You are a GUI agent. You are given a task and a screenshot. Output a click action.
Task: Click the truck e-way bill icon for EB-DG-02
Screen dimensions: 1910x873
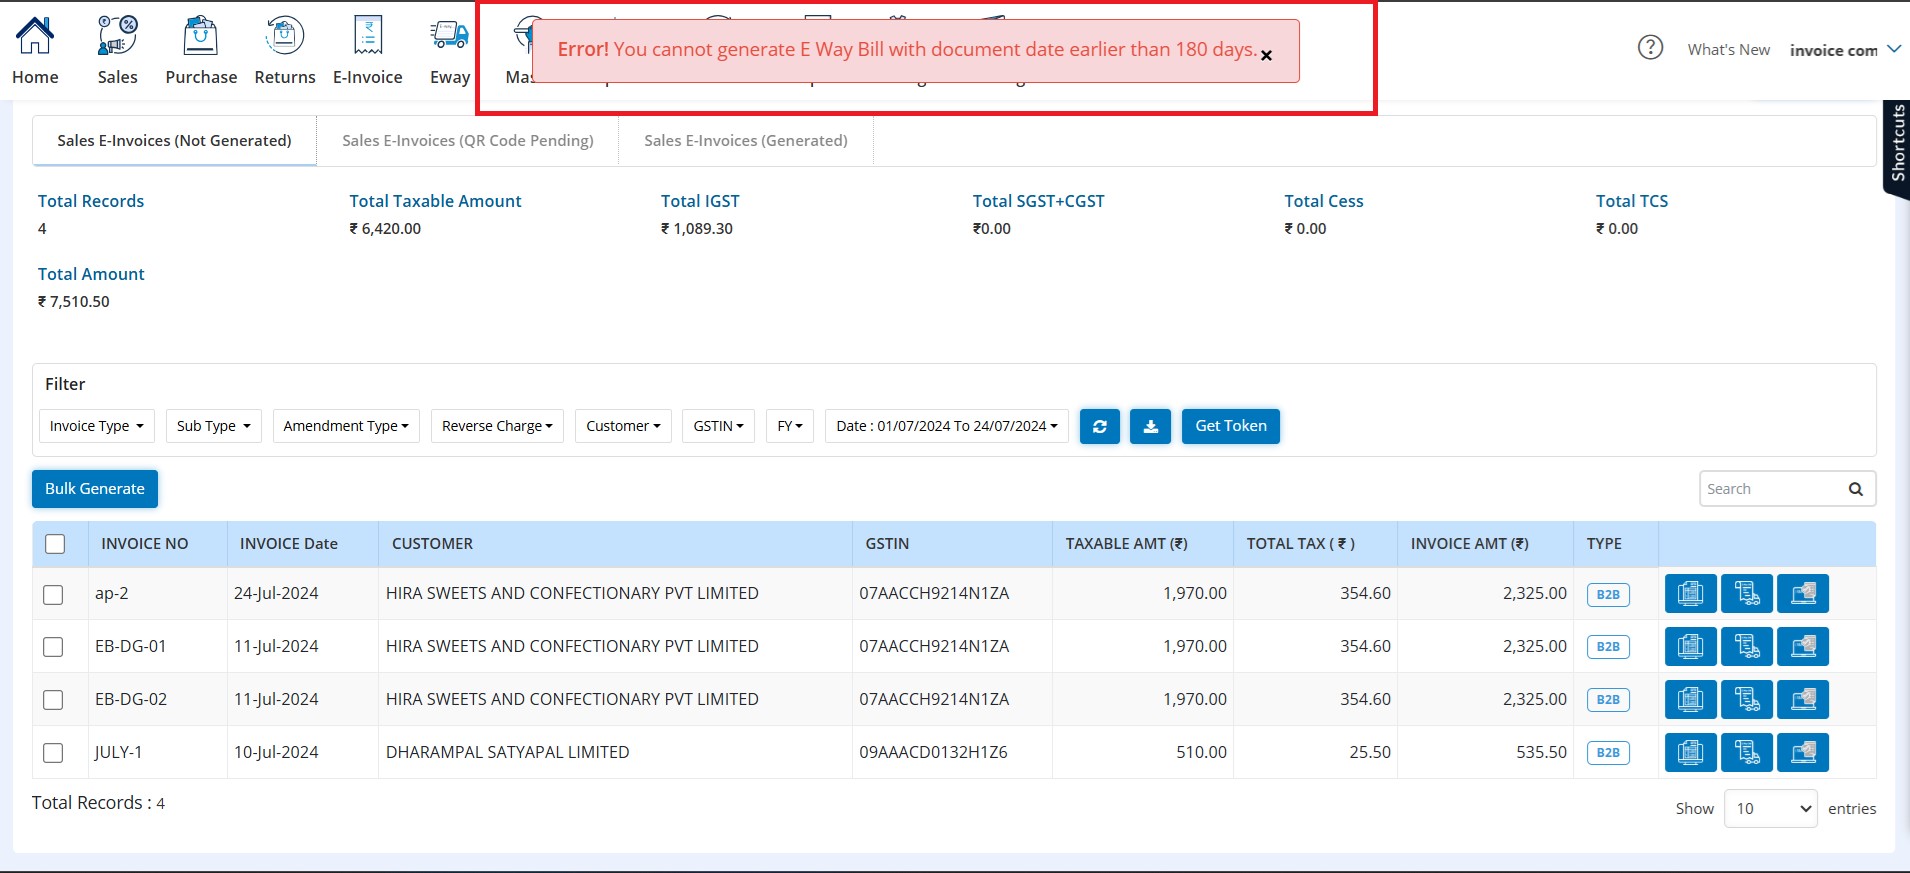[1747, 699]
